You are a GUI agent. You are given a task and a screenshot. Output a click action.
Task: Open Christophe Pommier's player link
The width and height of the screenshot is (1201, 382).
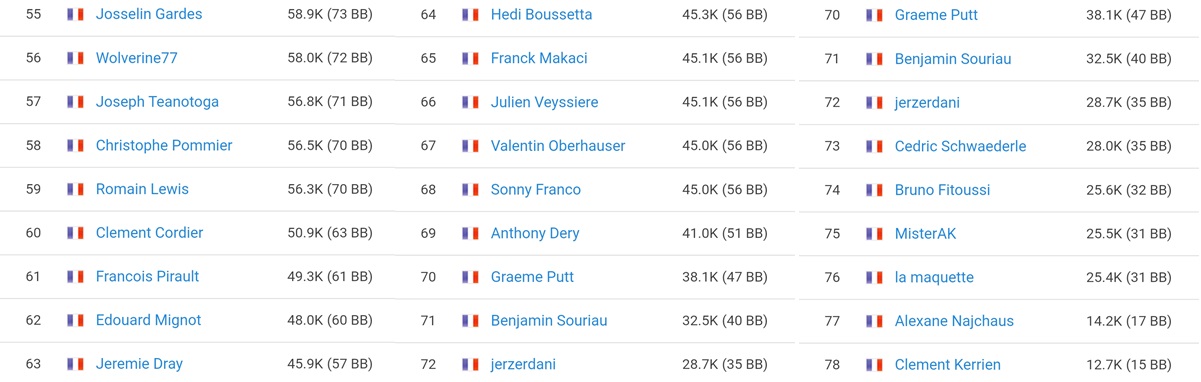tap(164, 145)
